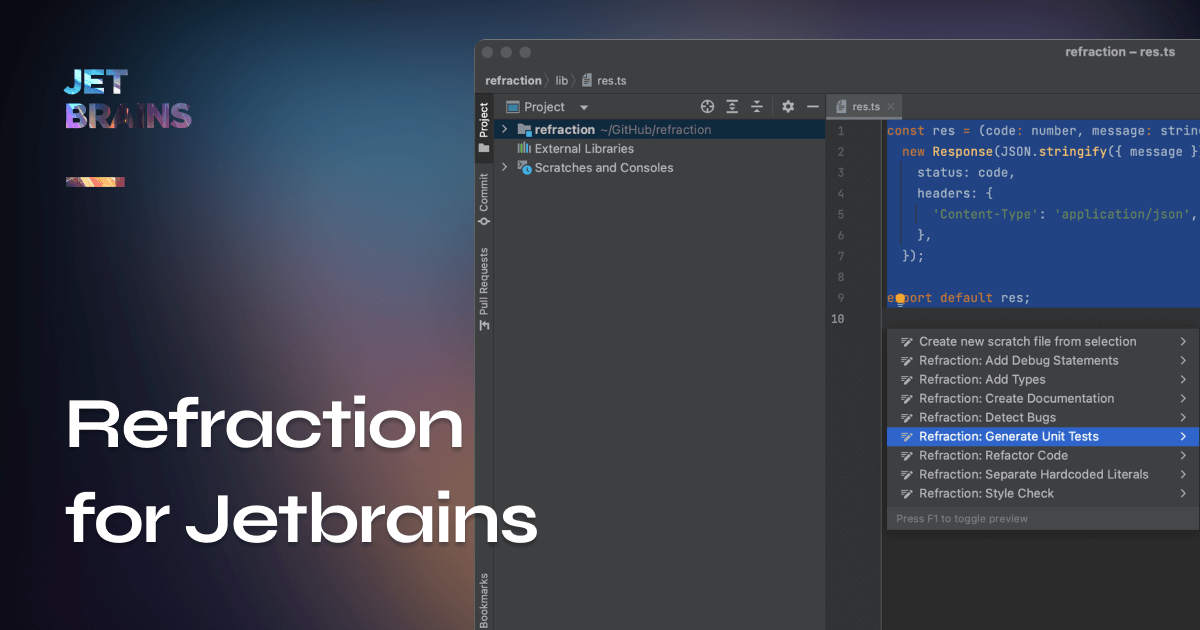Click the External Libraries icon

(524, 148)
